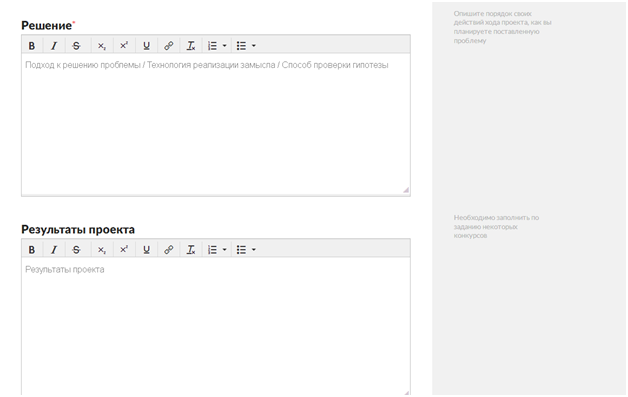Insert link in Результаты проекта editor

169,250
